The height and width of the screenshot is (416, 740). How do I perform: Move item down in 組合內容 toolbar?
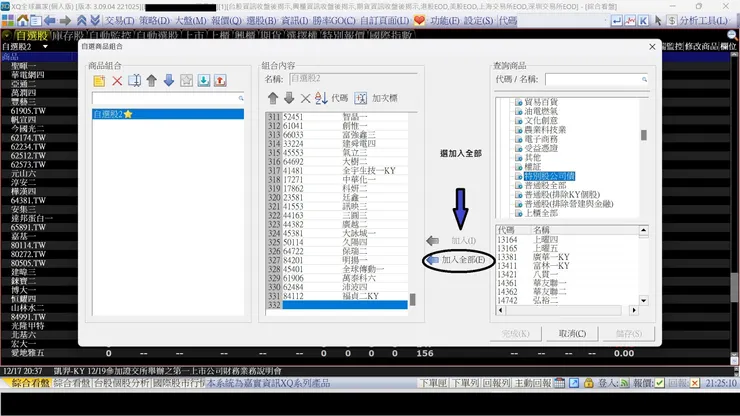pyautogui.click(x=289, y=98)
